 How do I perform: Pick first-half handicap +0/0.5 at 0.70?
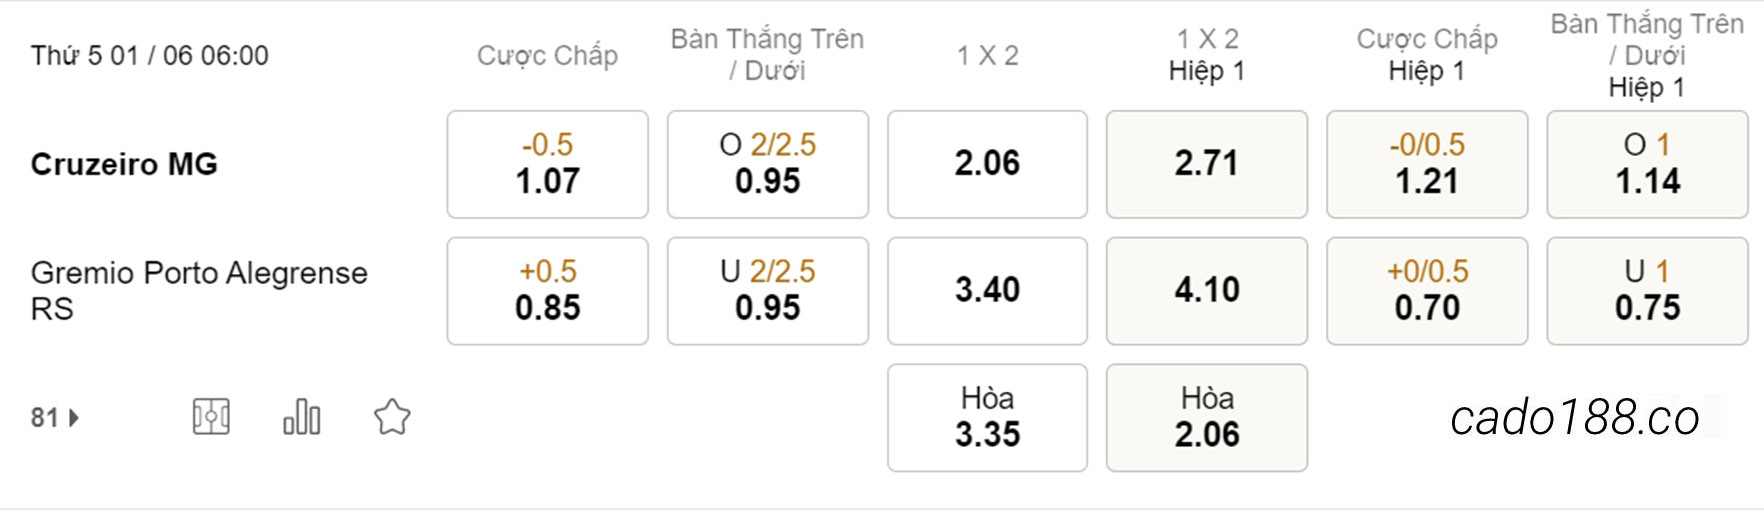click(x=1427, y=291)
